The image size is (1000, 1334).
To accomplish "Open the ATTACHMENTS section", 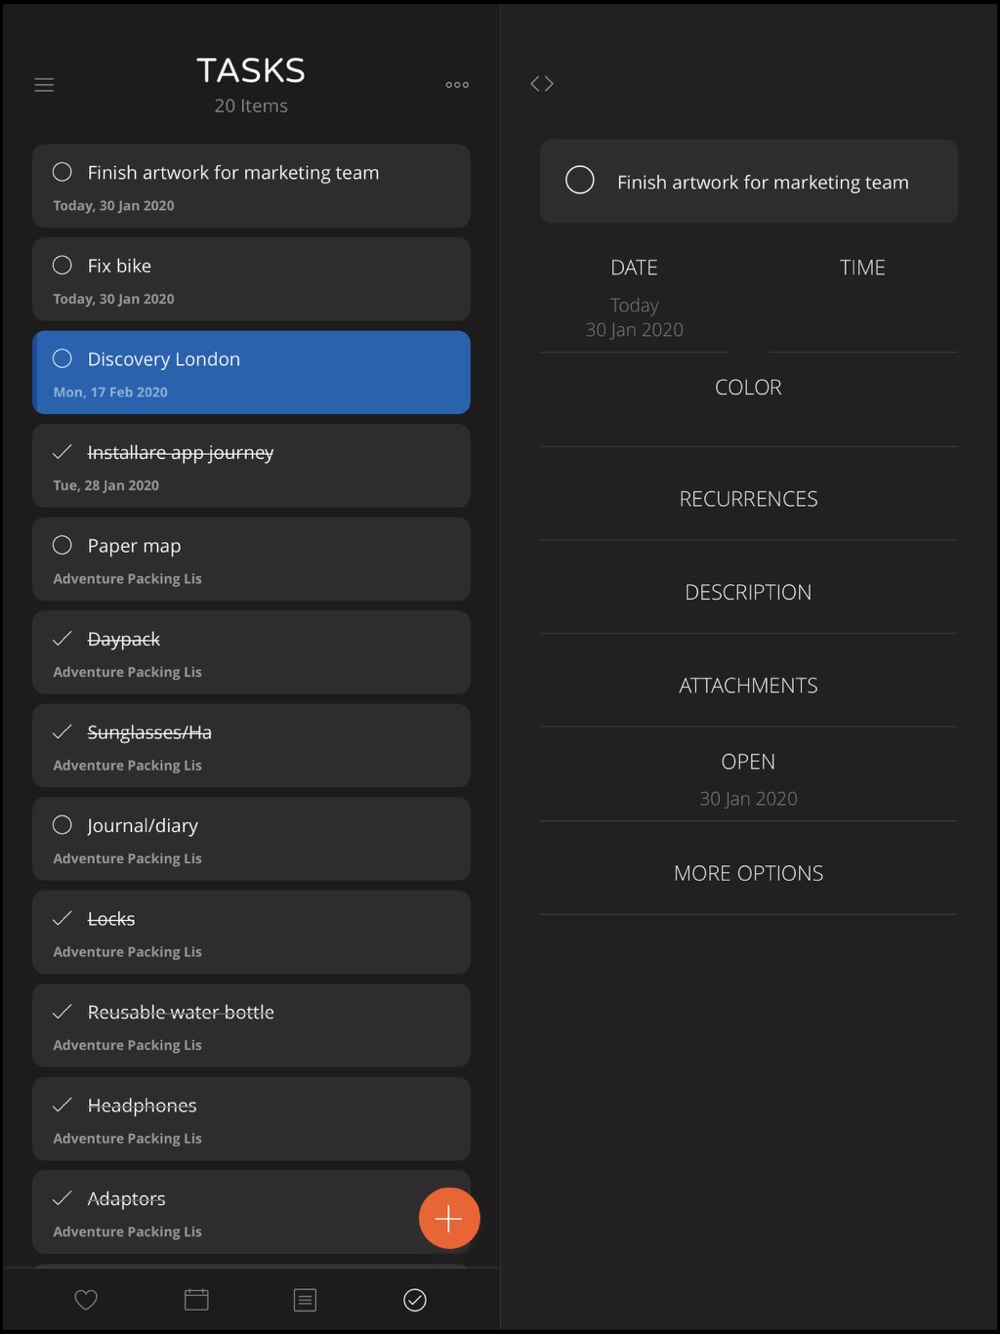I will click(x=748, y=685).
